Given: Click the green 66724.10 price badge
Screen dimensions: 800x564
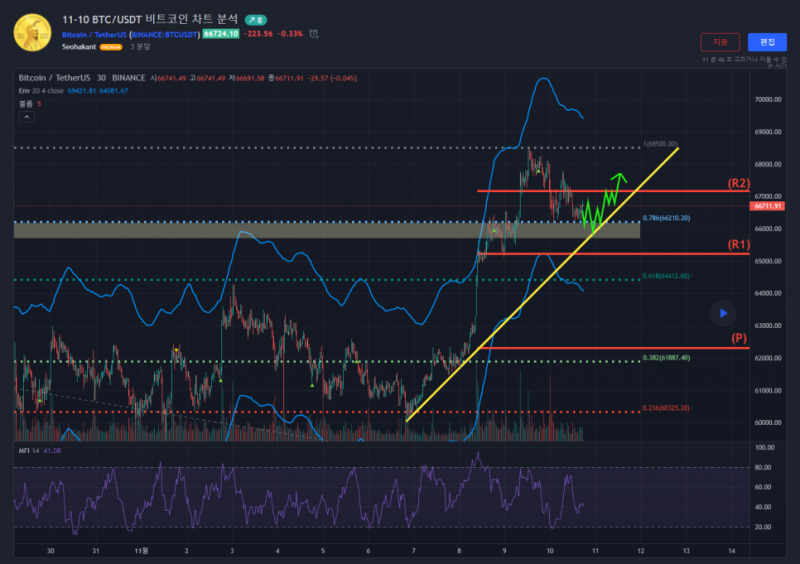Looking at the screenshot, I should click(x=221, y=34).
